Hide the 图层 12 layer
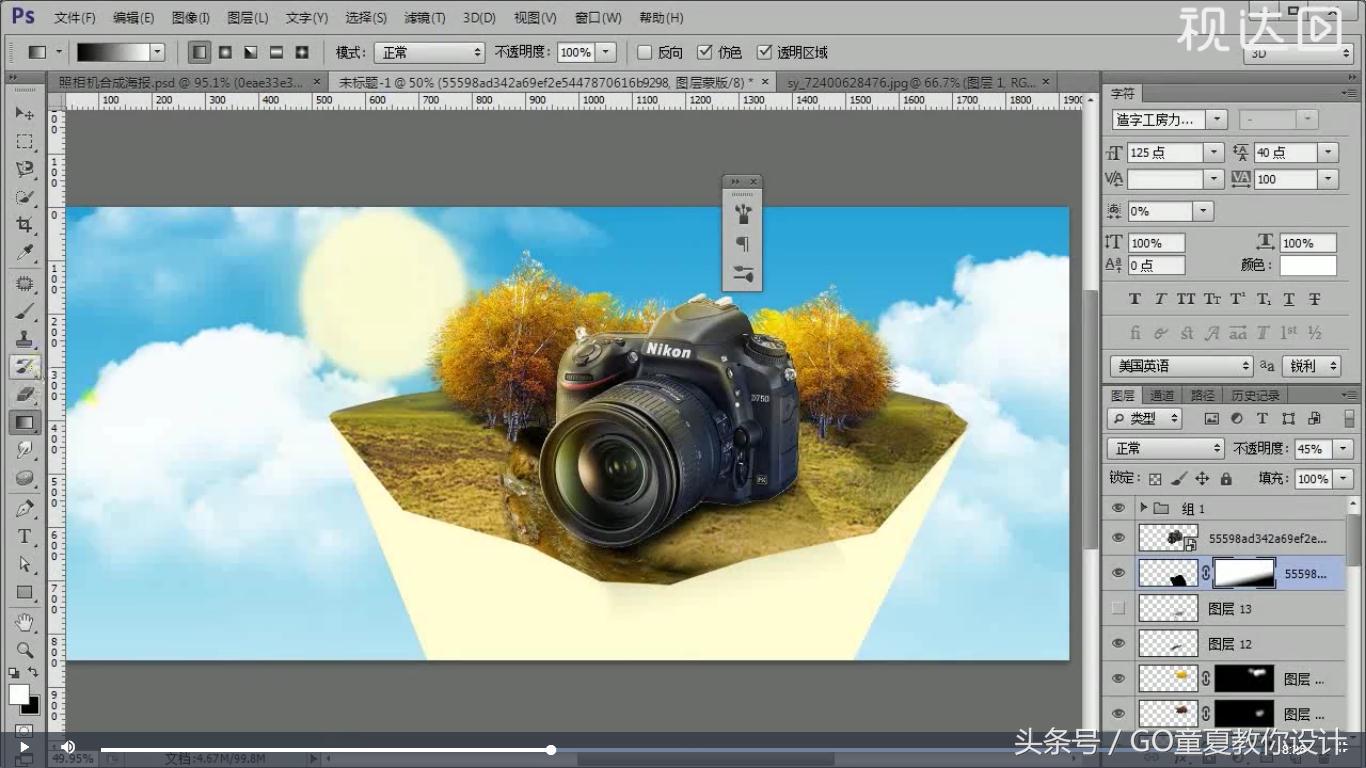This screenshot has height=768, width=1366. pyautogui.click(x=1117, y=643)
